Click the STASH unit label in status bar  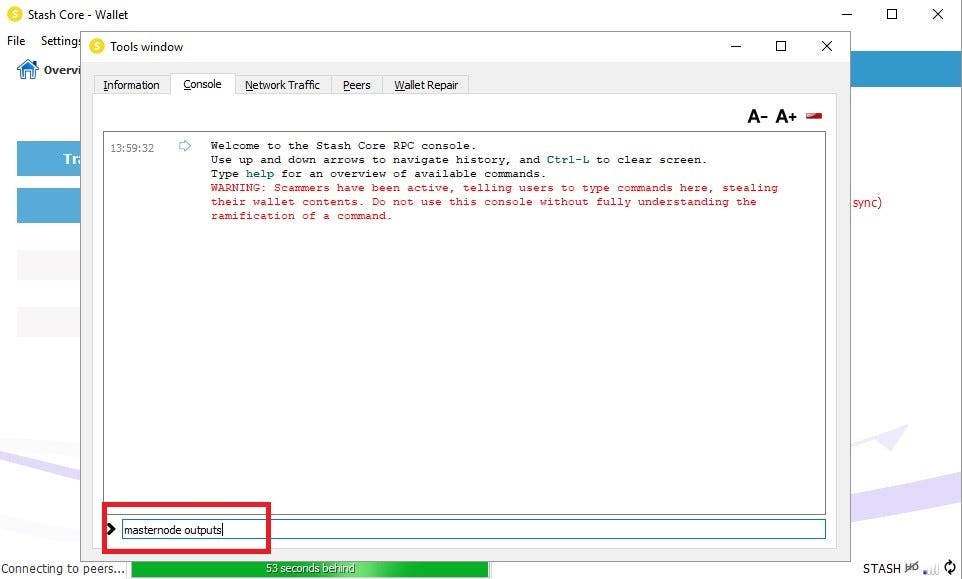point(882,569)
